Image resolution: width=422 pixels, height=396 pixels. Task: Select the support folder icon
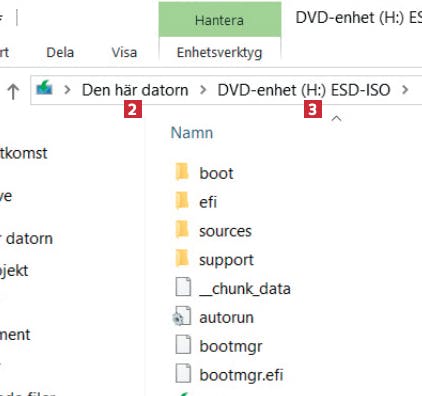tap(182, 258)
